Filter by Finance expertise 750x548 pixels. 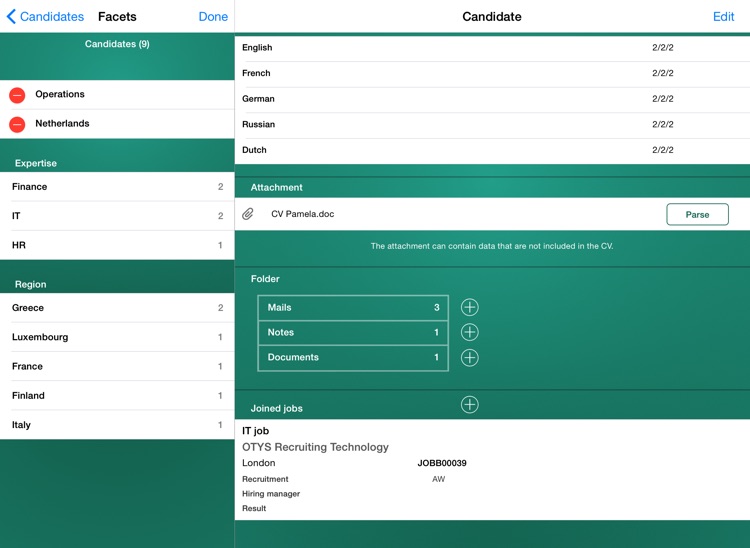pyautogui.click(x=117, y=187)
